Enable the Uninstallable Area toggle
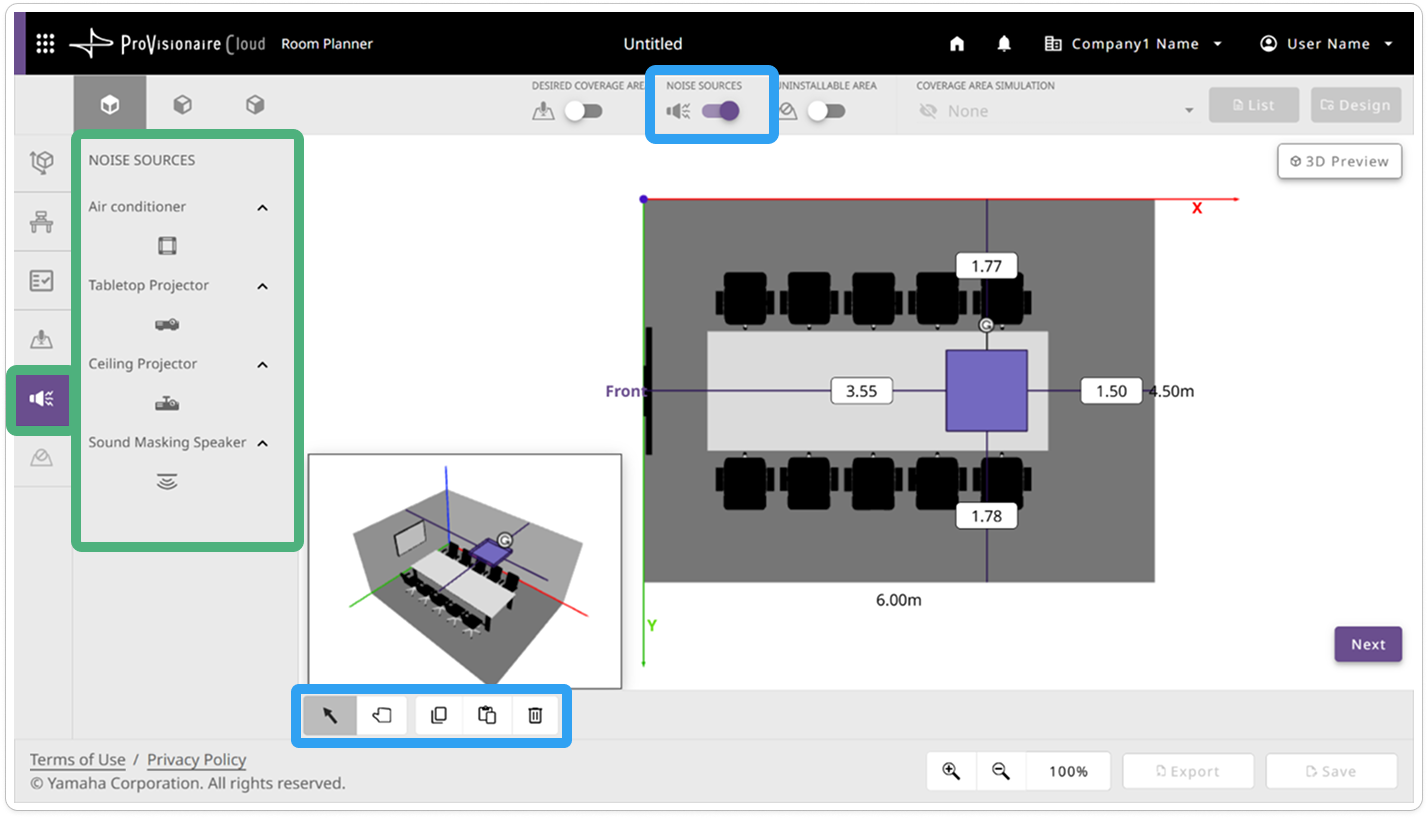Screen dimensions: 1428x818 pyautogui.click(x=826, y=111)
